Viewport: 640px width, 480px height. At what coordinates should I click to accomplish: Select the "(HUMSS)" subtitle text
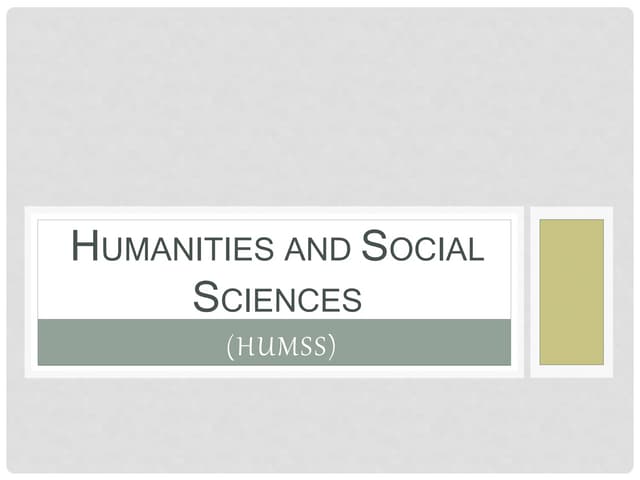pos(279,345)
